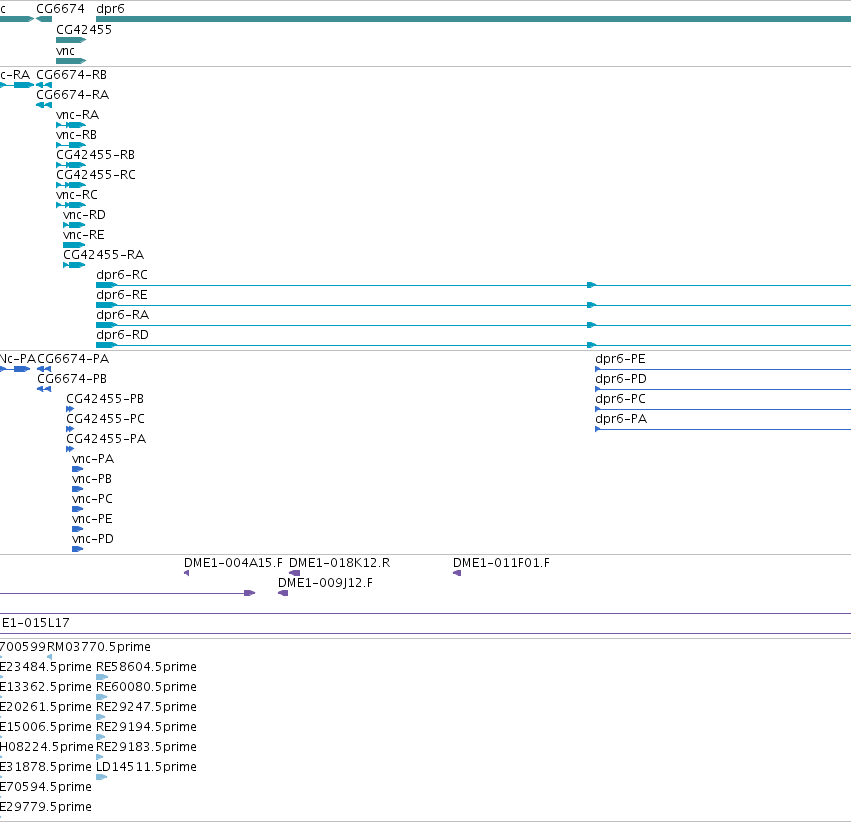
Task: Select the E1-015L17 BAC label
Action: click(x=36, y=623)
